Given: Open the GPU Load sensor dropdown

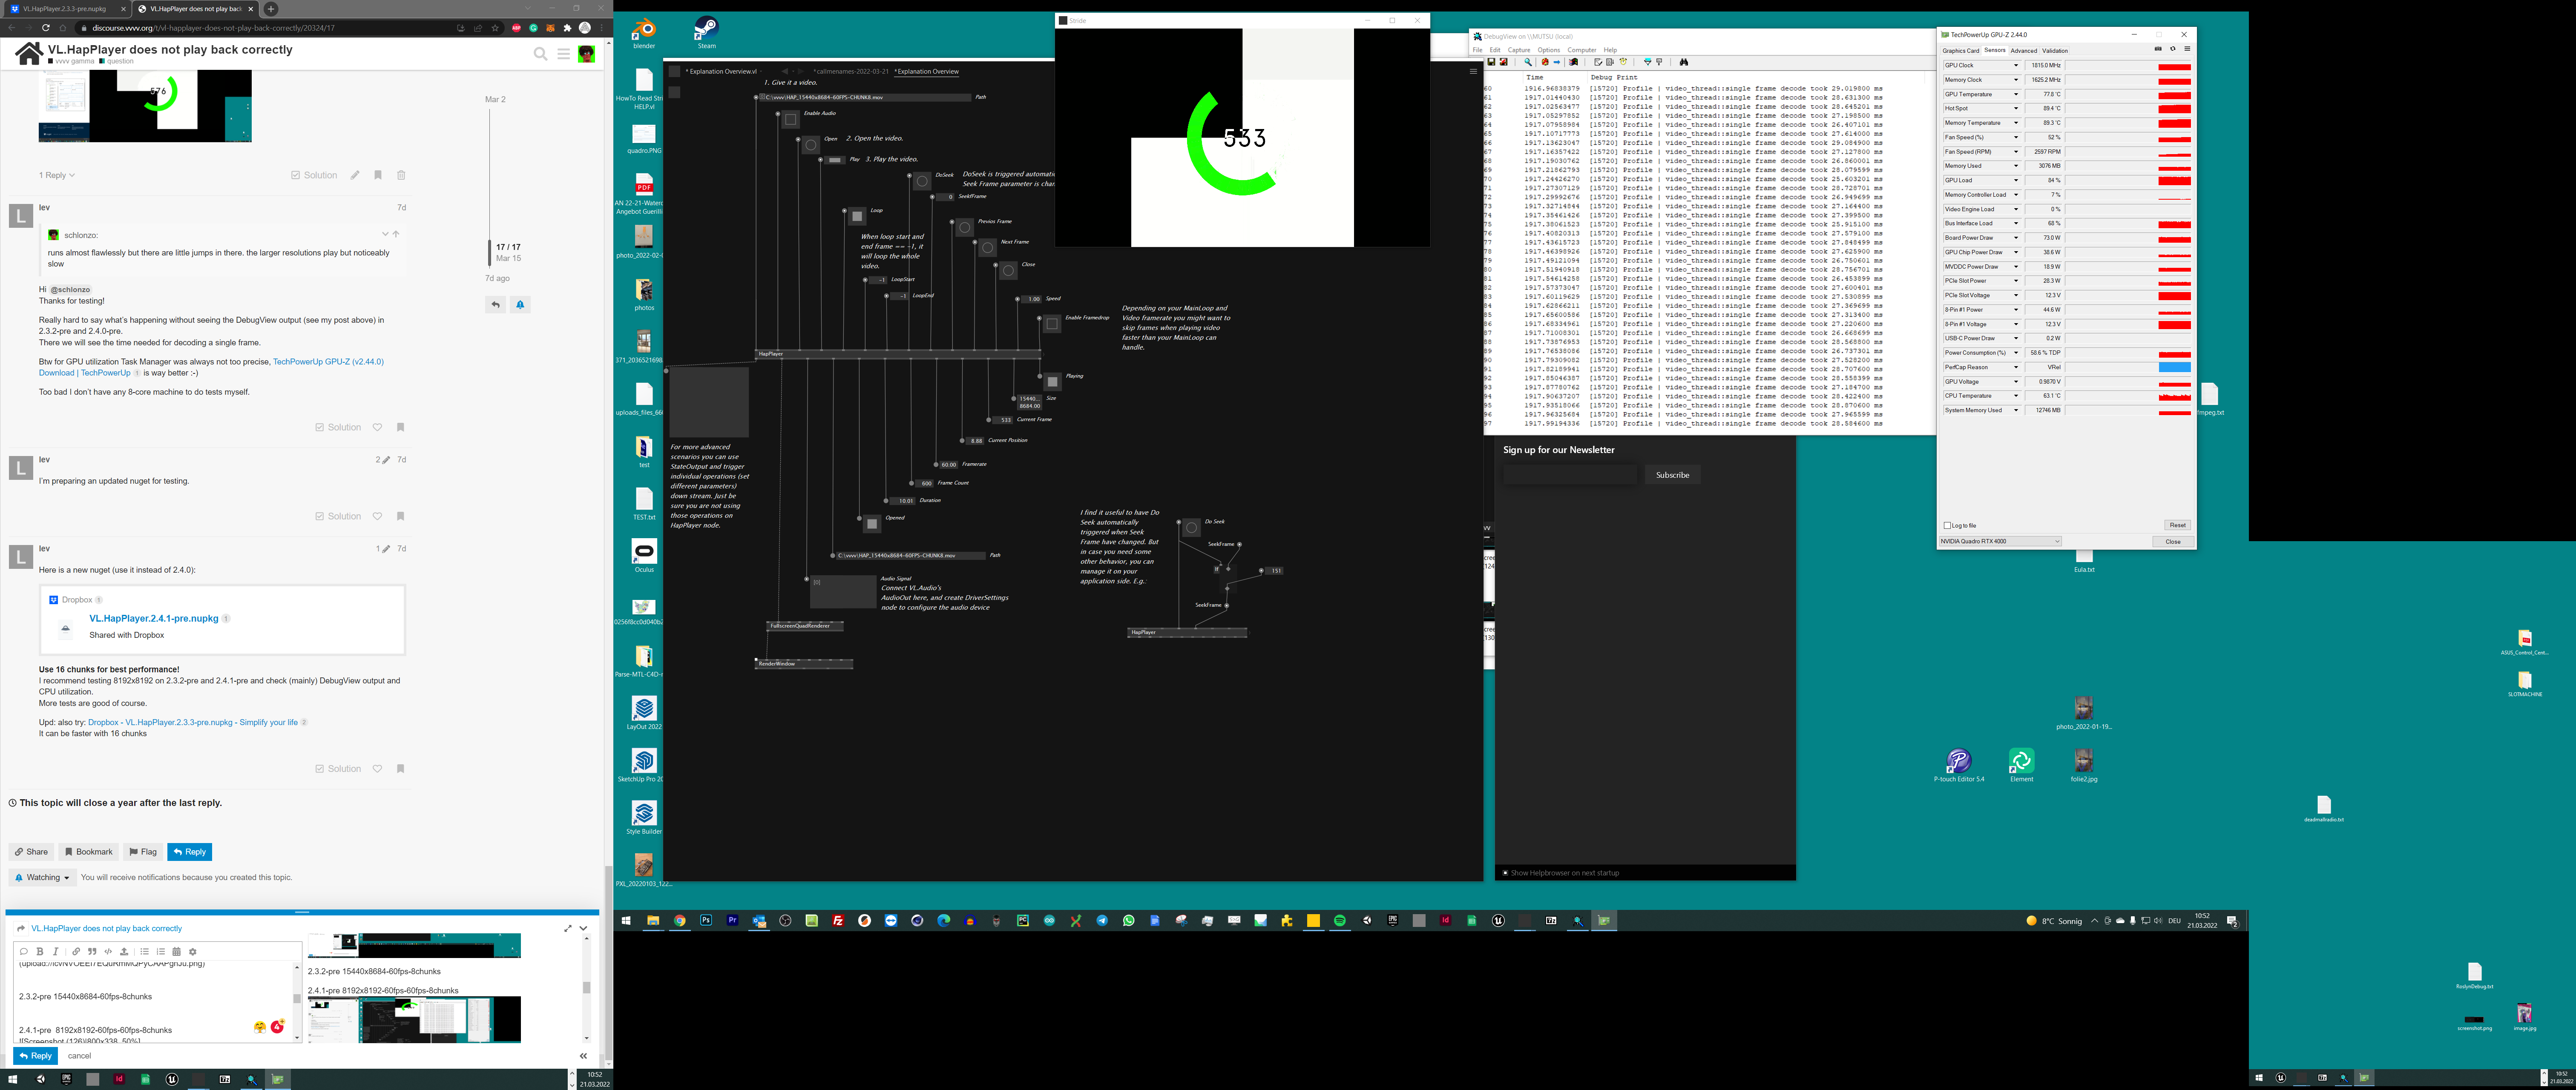Looking at the screenshot, I should (x=2016, y=181).
